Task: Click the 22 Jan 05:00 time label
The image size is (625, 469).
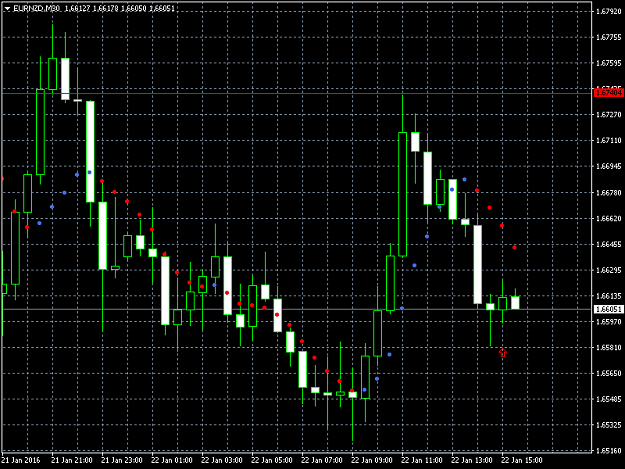Action: pos(272,460)
